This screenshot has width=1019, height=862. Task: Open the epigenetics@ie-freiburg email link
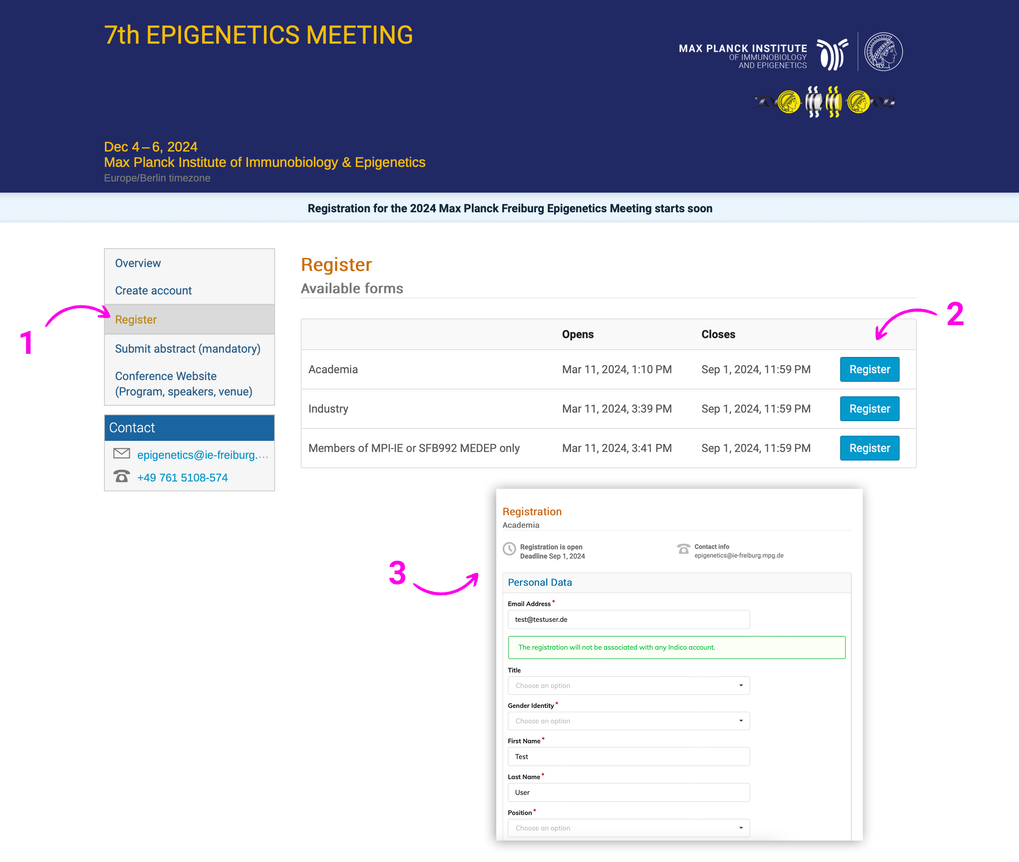coord(203,455)
